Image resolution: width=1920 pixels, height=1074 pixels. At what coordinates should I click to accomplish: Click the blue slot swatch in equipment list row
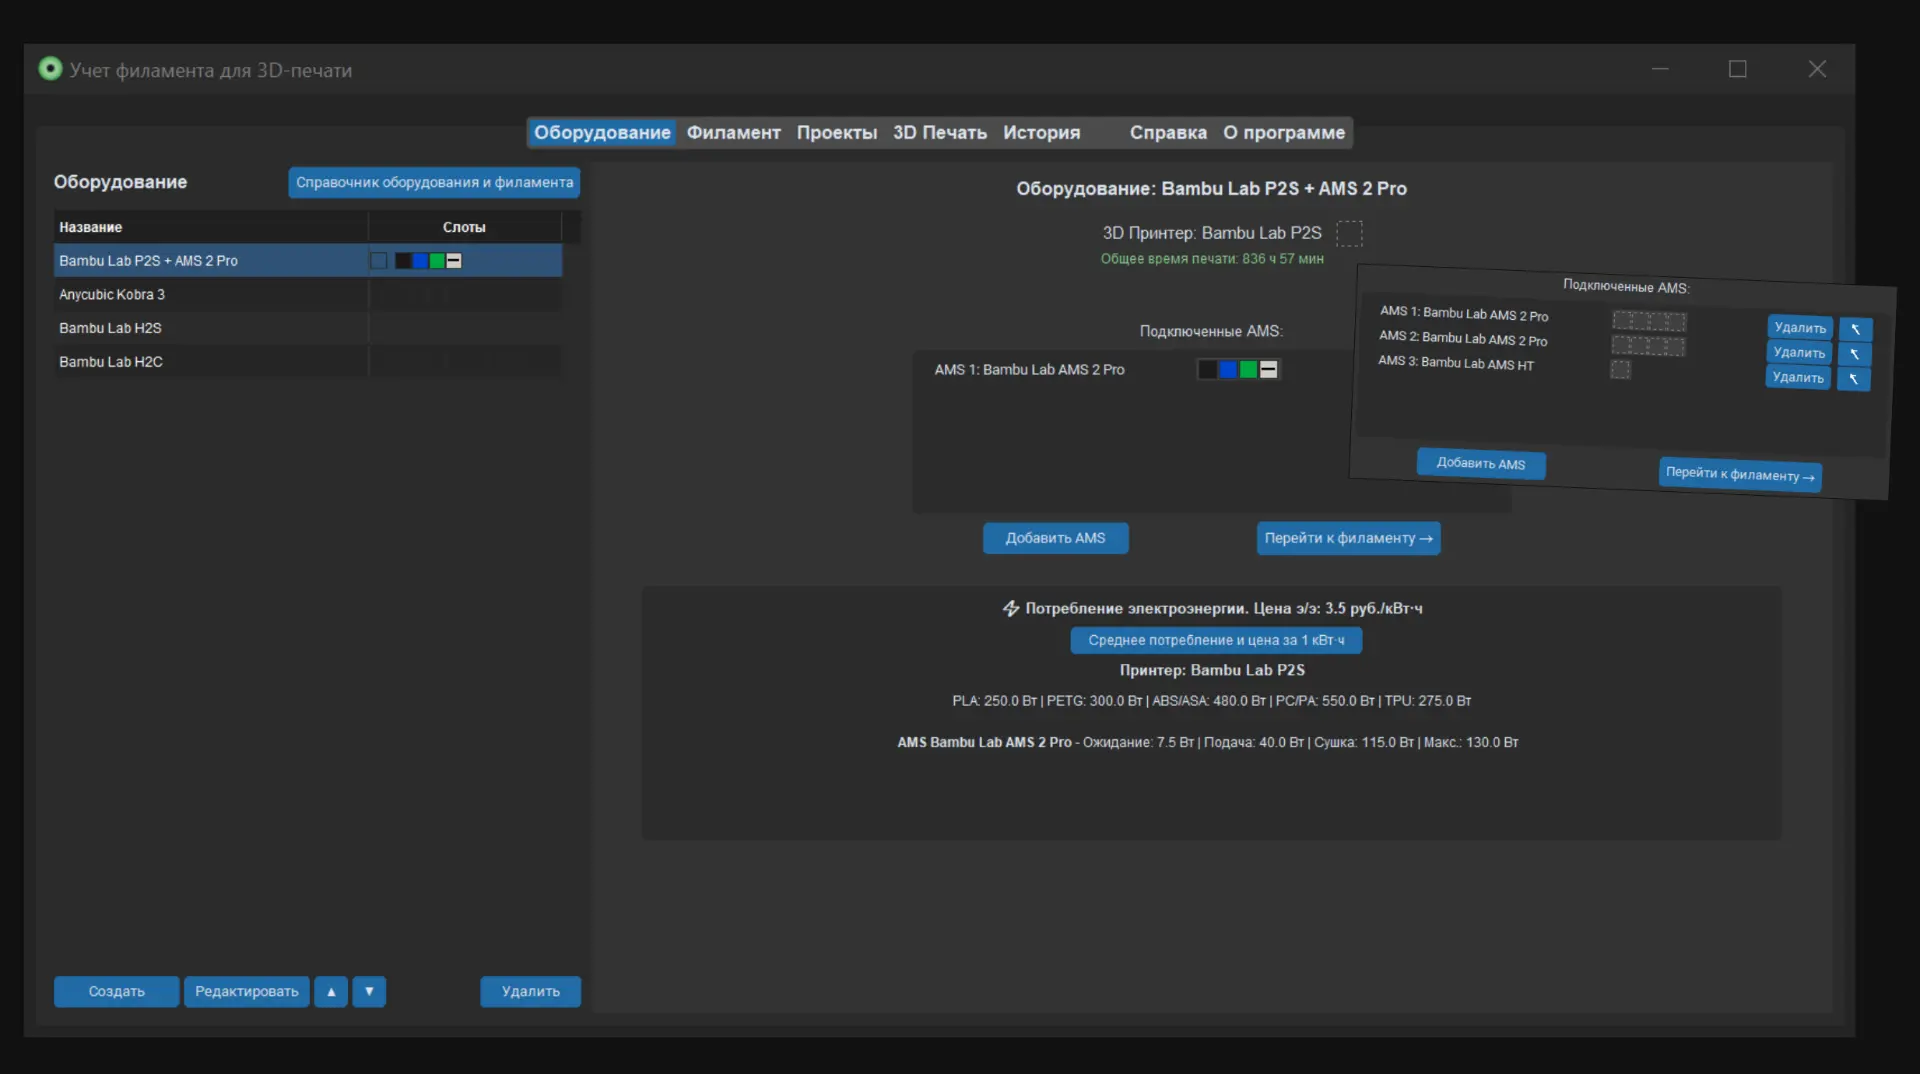(x=420, y=260)
